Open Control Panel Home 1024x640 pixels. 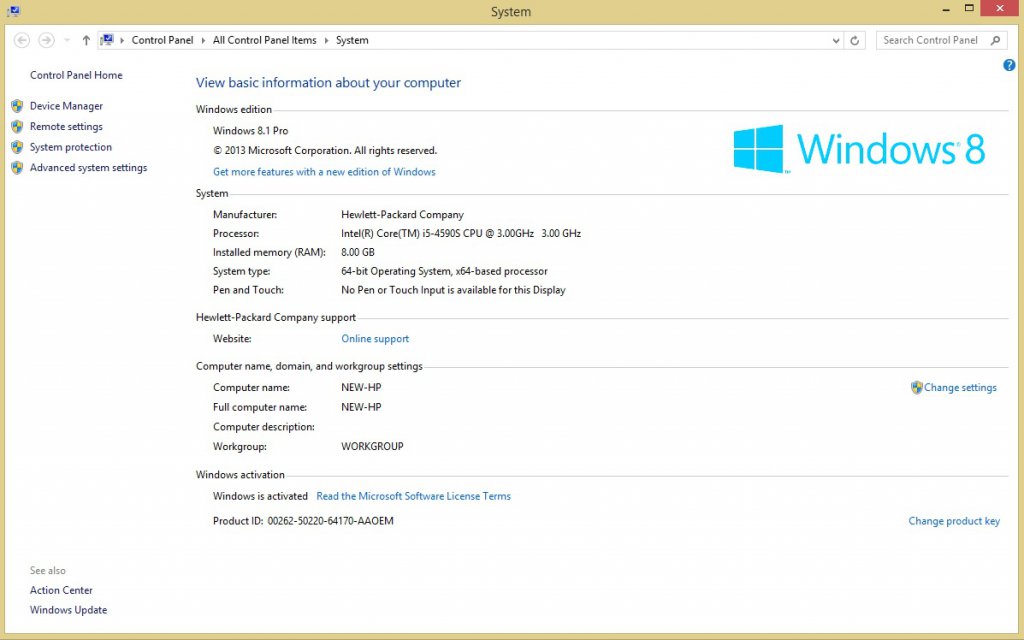click(x=76, y=75)
